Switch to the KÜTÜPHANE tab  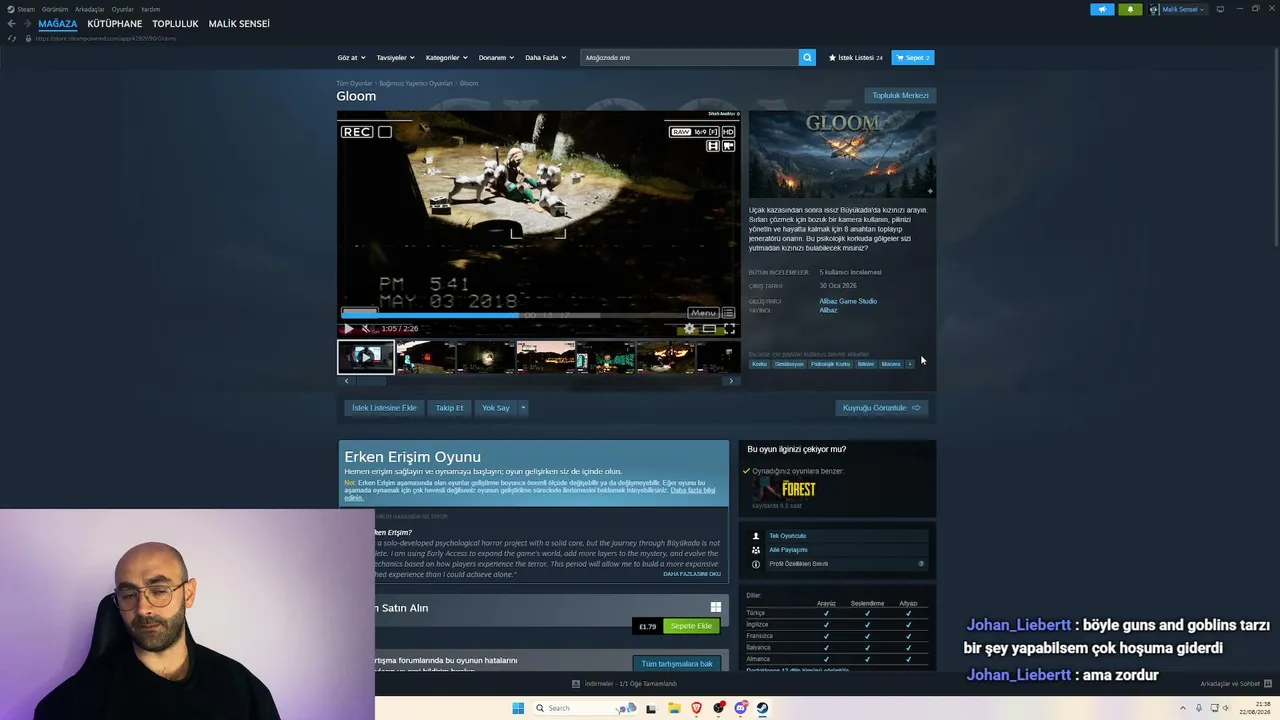click(x=115, y=24)
